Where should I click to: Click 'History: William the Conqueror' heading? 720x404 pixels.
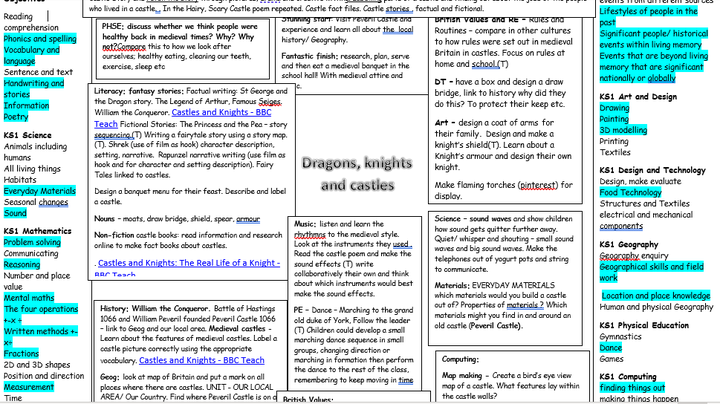point(154,309)
